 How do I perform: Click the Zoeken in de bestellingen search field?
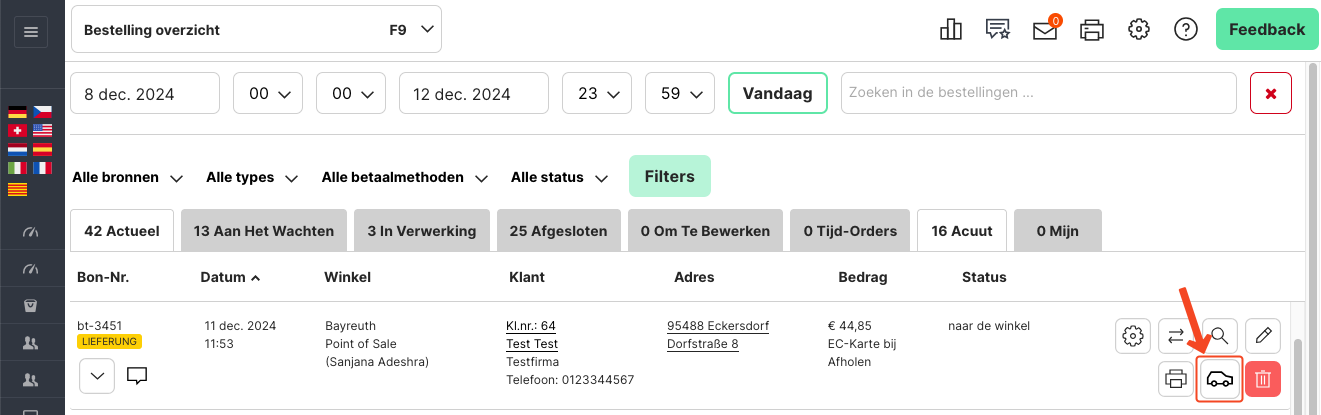pyautogui.click(x=1039, y=93)
